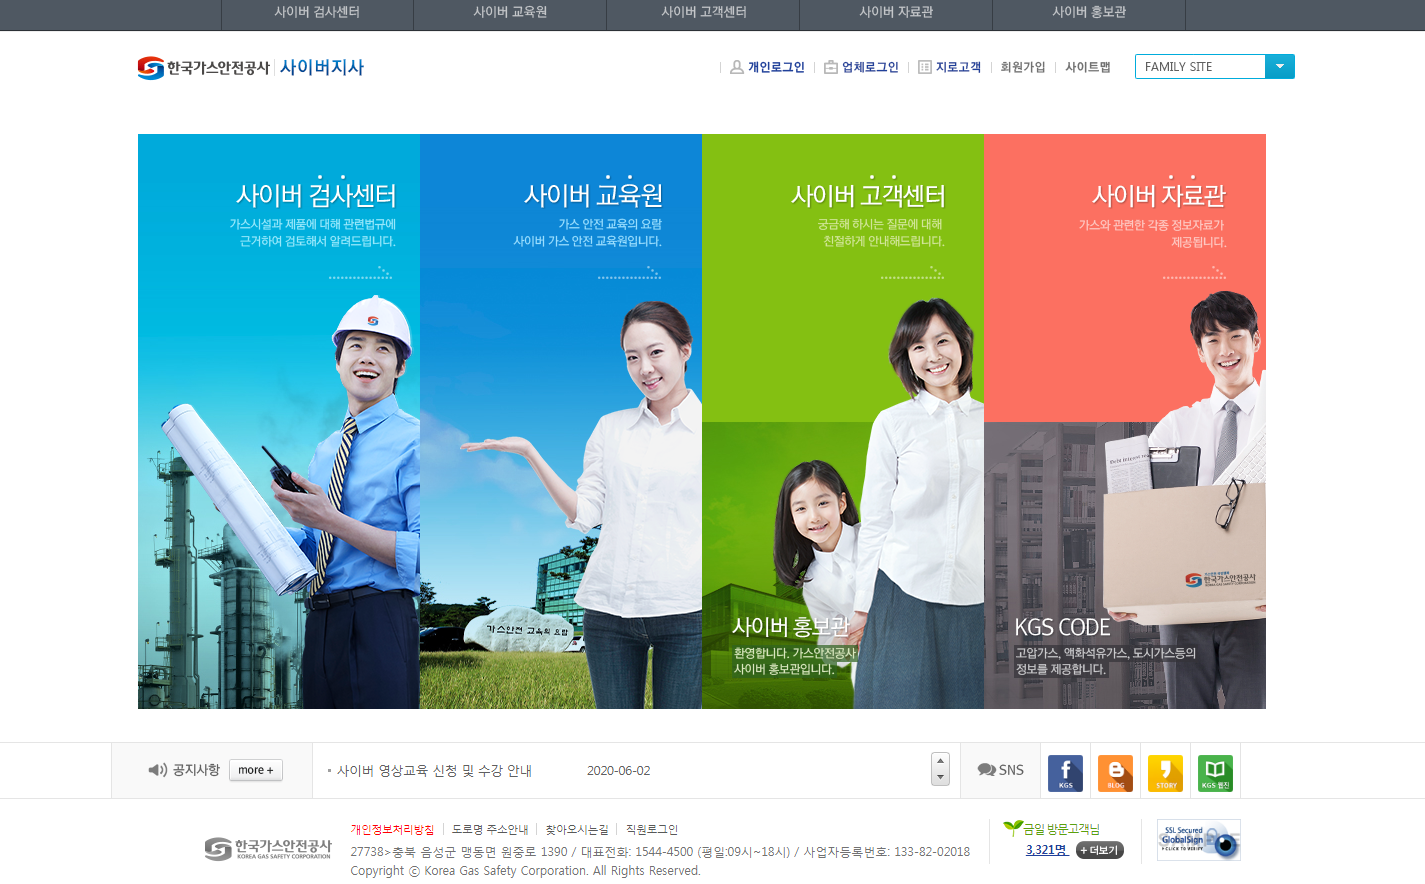Viewport: 1425px width, 884px height.
Task: Open the 사이버 검사센터 menu tab
Action: [x=316, y=15]
